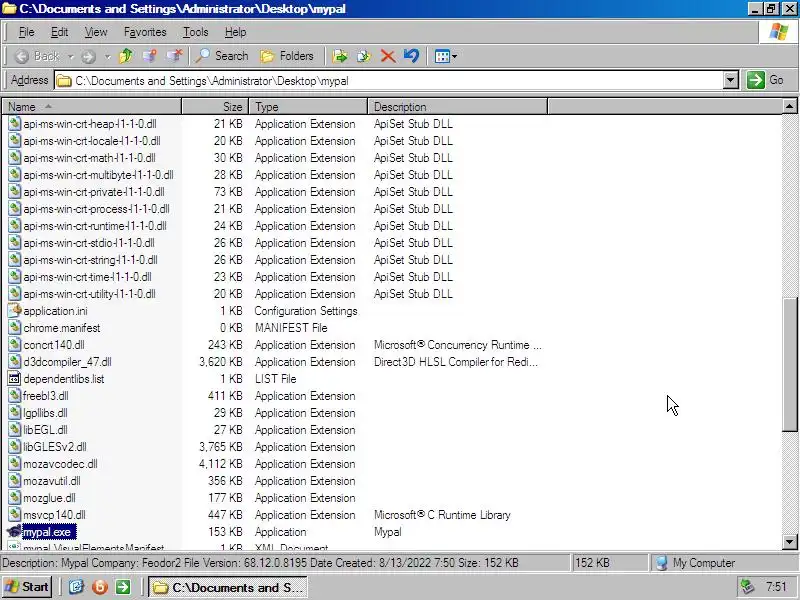Go up one folder level
The height and width of the screenshot is (600, 800).
tap(126, 56)
